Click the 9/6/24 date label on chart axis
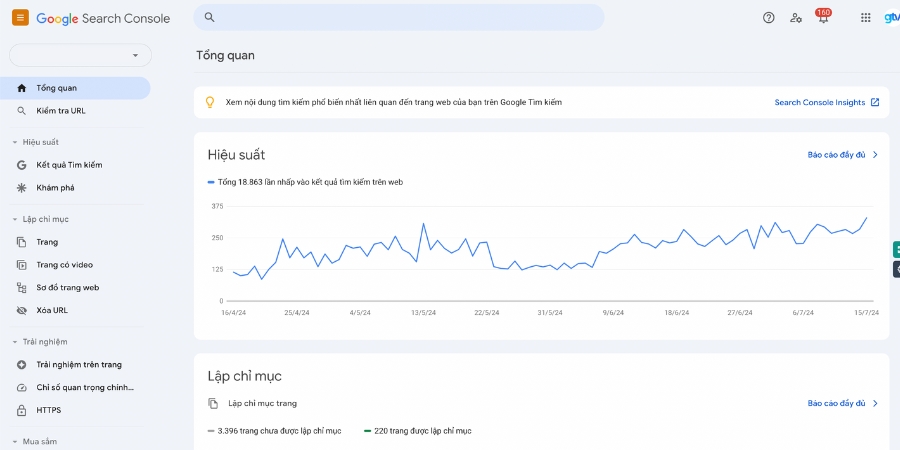900x450 pixels. tap(613, 313)
